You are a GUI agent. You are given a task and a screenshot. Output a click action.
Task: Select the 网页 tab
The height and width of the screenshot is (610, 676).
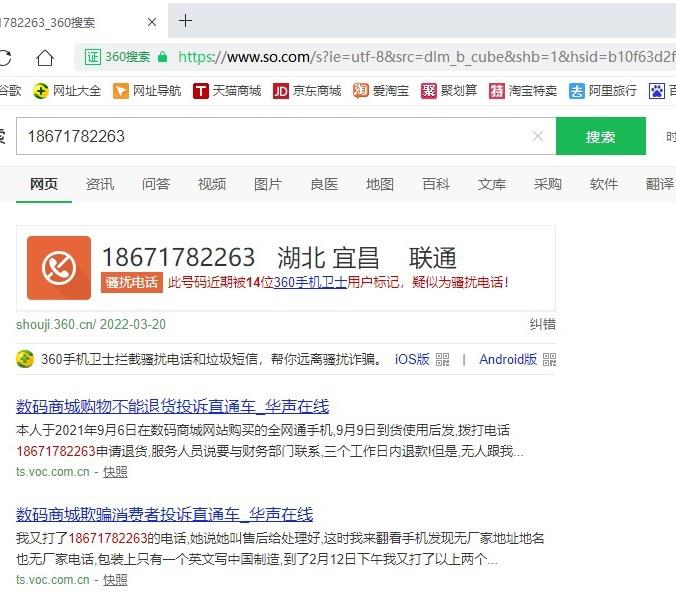coord(44,184)
